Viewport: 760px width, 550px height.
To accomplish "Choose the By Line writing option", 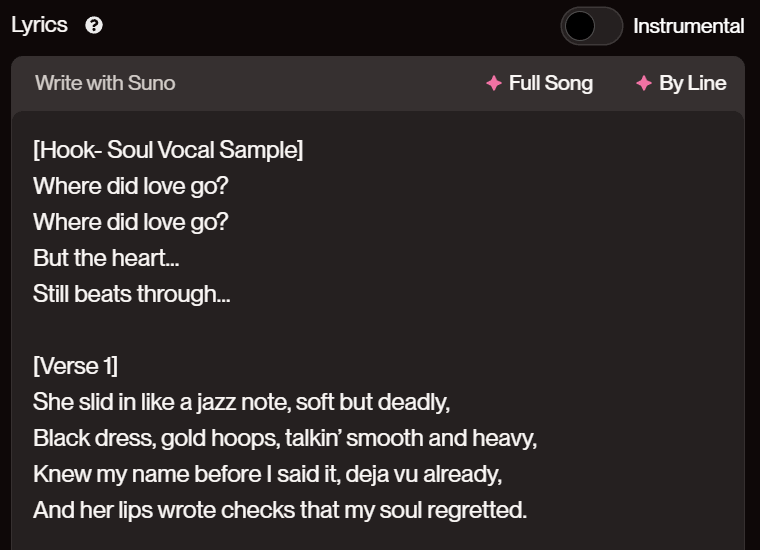I will point(692,83).
